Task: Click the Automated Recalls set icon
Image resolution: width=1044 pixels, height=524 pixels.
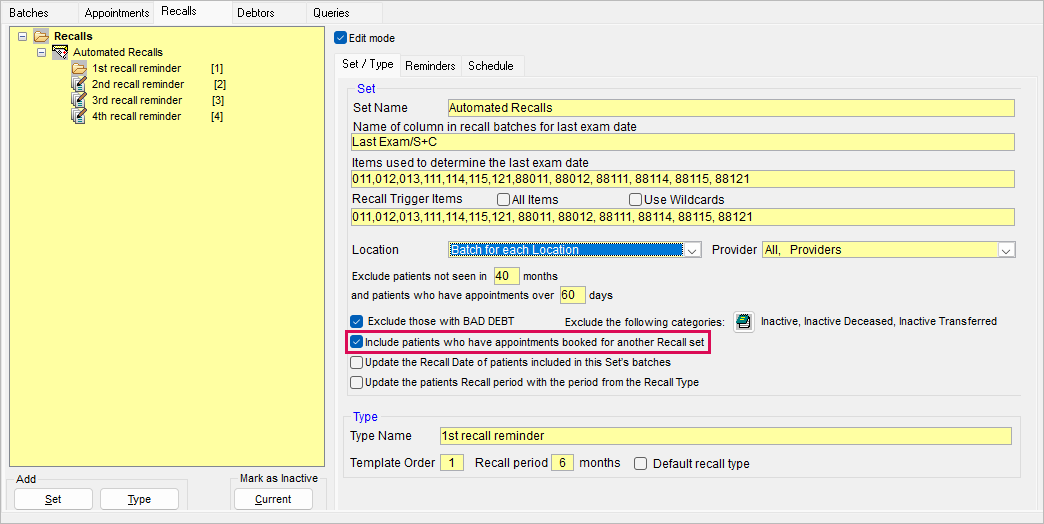Action: pyautogui.click(x=60, y=52)
